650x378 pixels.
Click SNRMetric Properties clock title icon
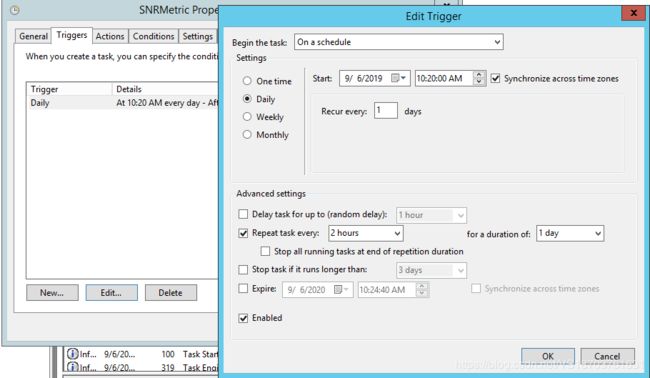point(15,10)
